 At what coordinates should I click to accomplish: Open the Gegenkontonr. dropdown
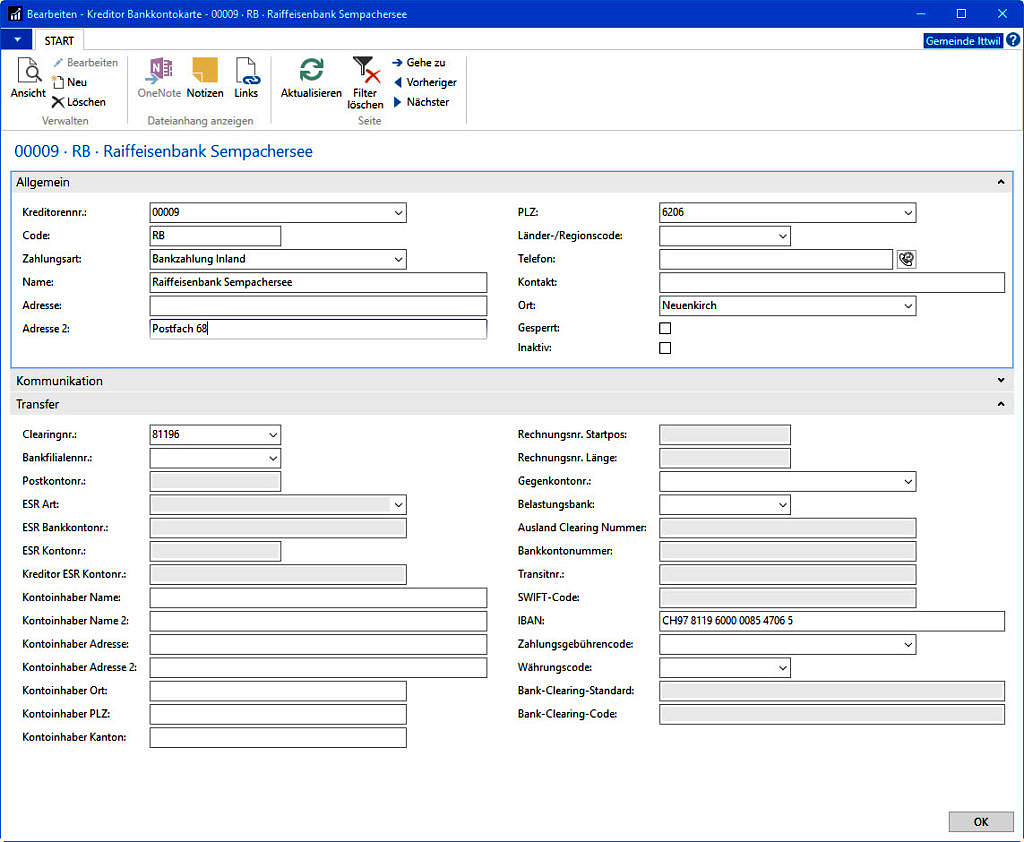(908, 481)
